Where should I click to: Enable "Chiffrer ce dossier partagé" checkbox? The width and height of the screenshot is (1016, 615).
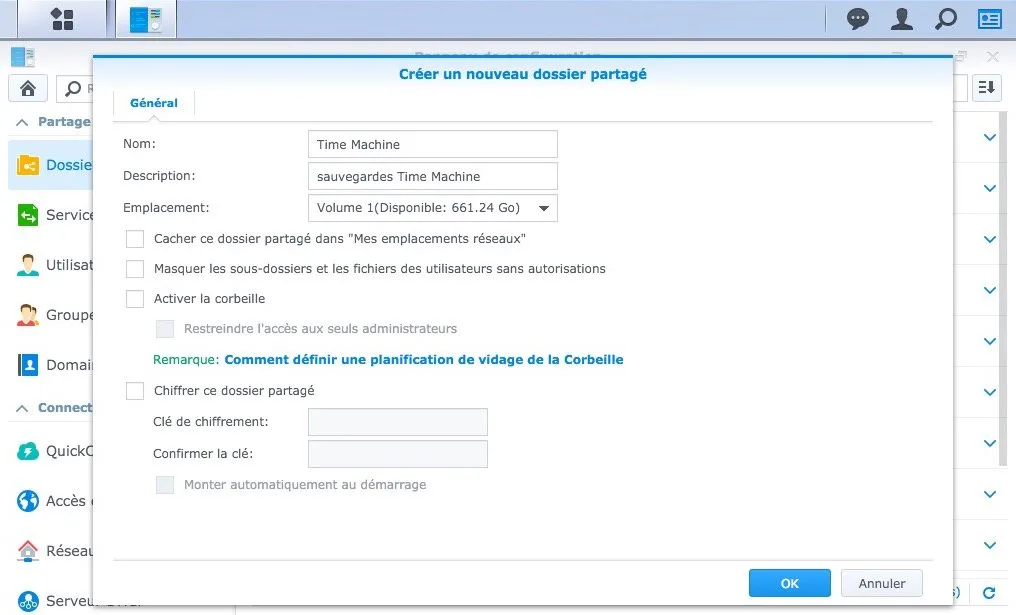(x=135, y=391)
